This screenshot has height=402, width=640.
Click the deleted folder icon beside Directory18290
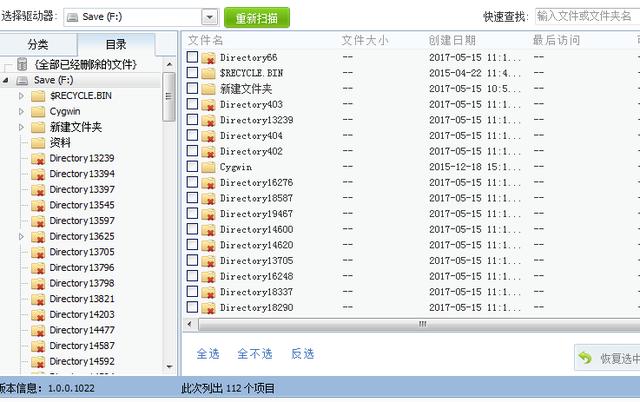[208, 307]
